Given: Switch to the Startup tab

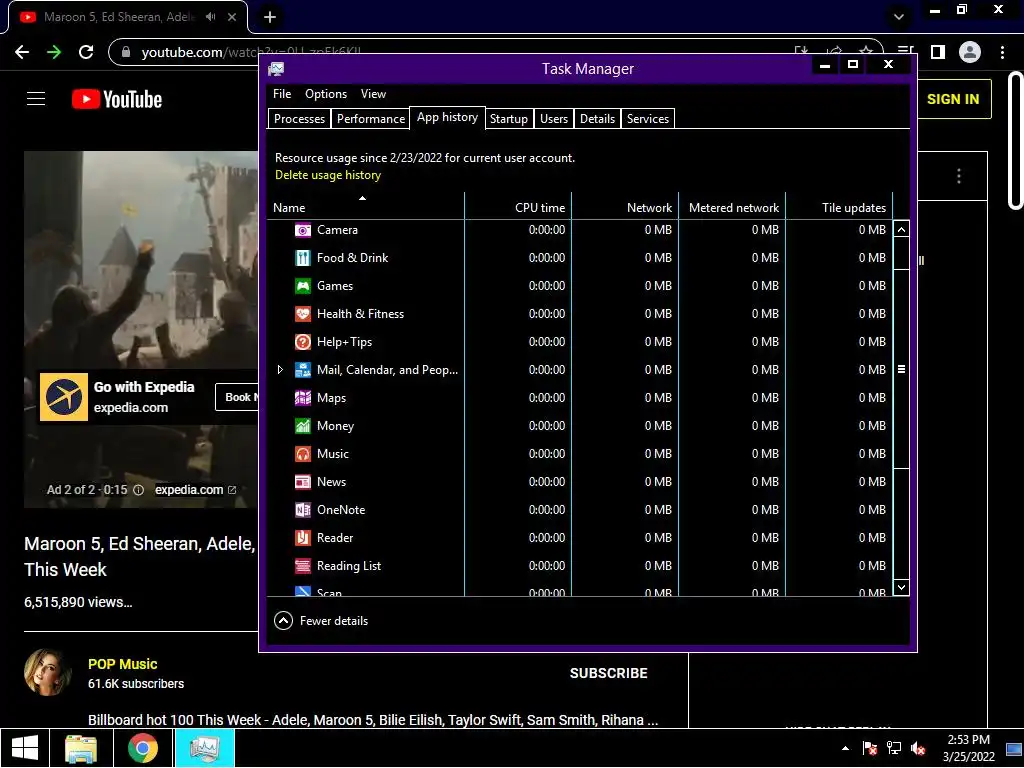Looking at the screenshot, I should point(509,119).
